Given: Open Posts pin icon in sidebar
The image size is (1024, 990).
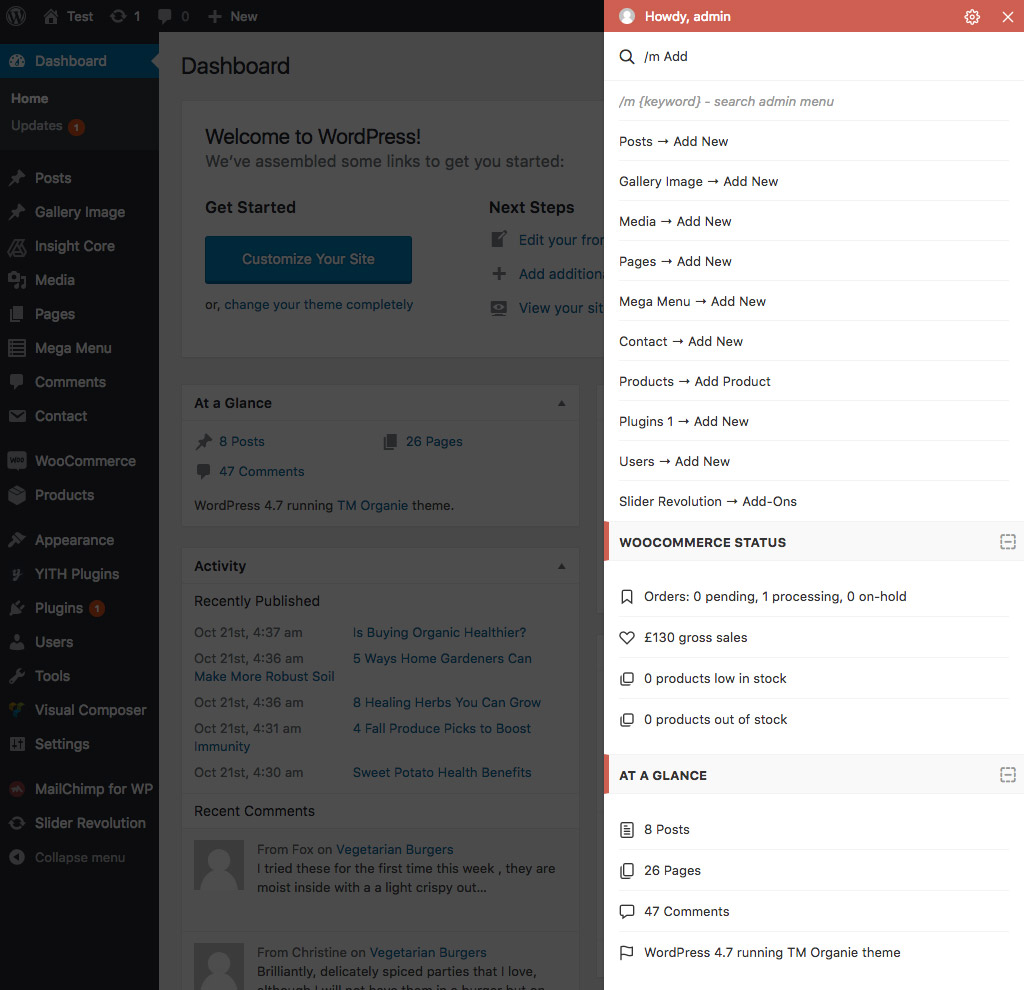Looking at the screenshot, I should tap(17, 178).
